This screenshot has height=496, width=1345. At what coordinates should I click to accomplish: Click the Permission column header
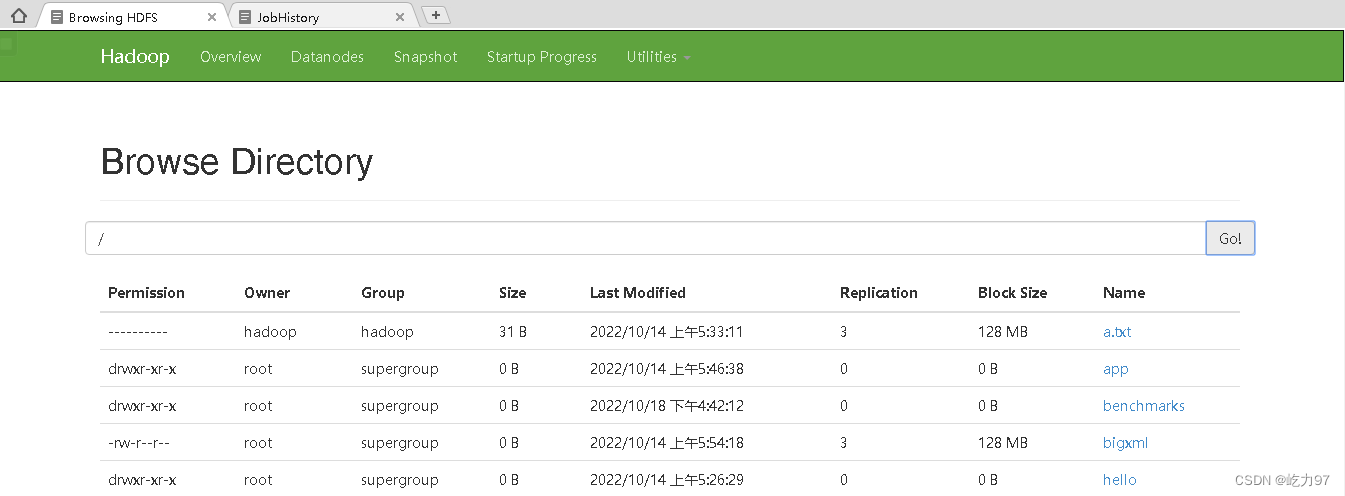[x=146, y=293]
